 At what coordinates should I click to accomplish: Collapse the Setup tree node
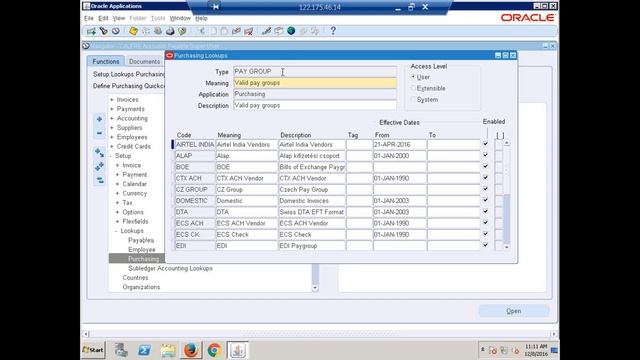pyautogui.click(x=111, y=156)
